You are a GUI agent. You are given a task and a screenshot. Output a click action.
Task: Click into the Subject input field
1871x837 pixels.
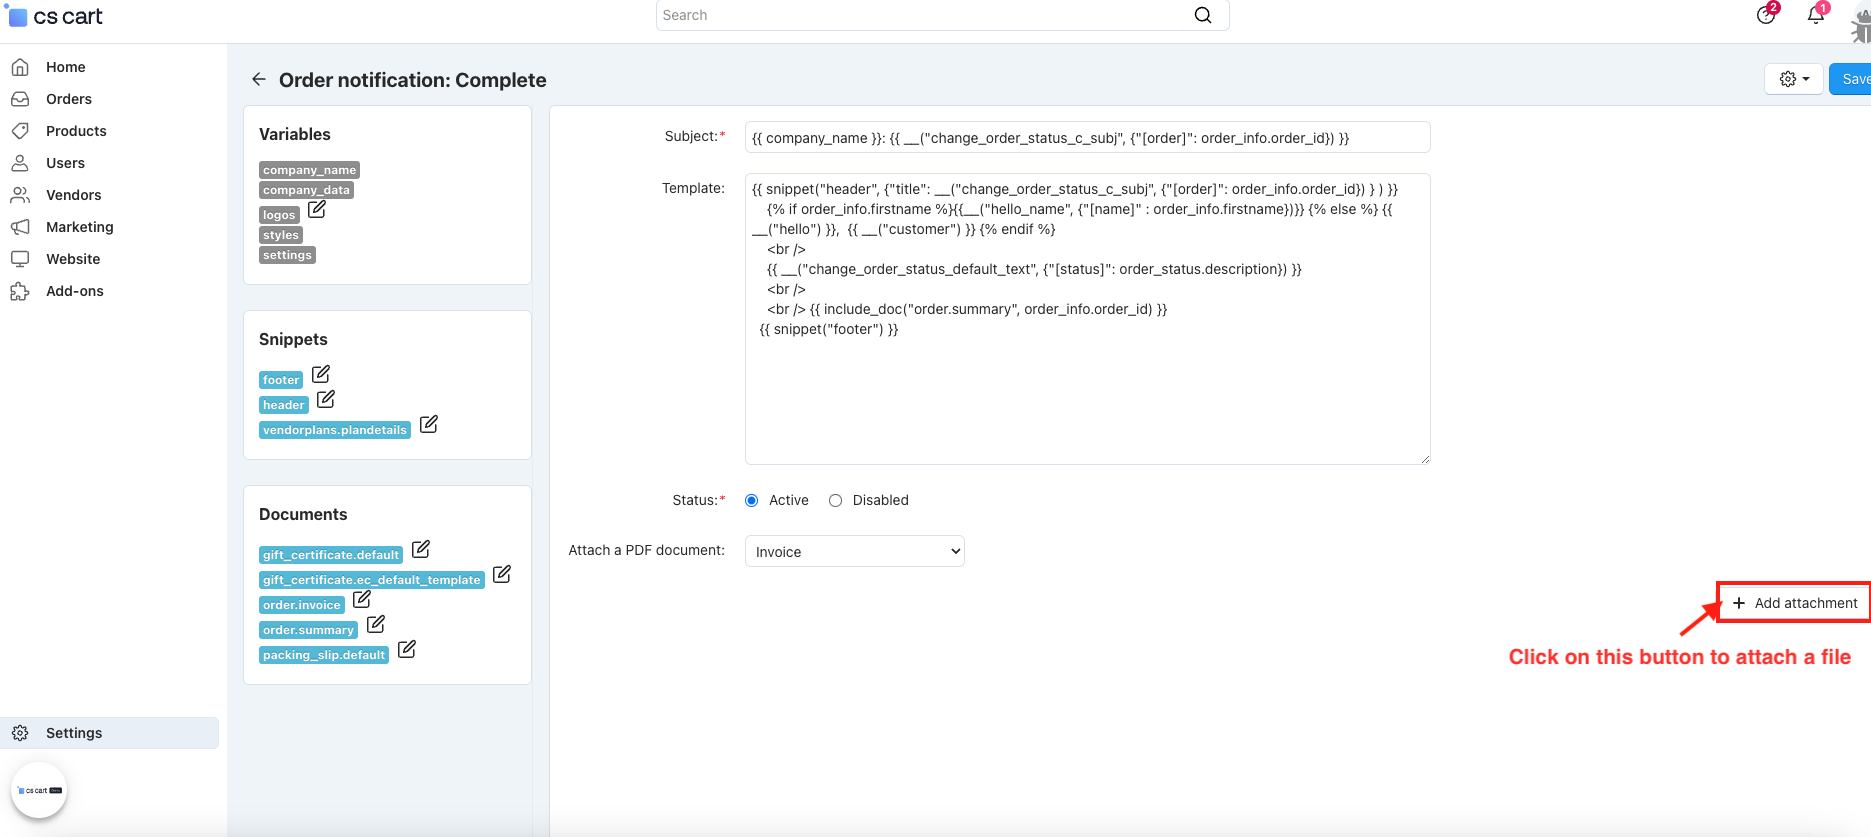click(x=1087, y=138)
